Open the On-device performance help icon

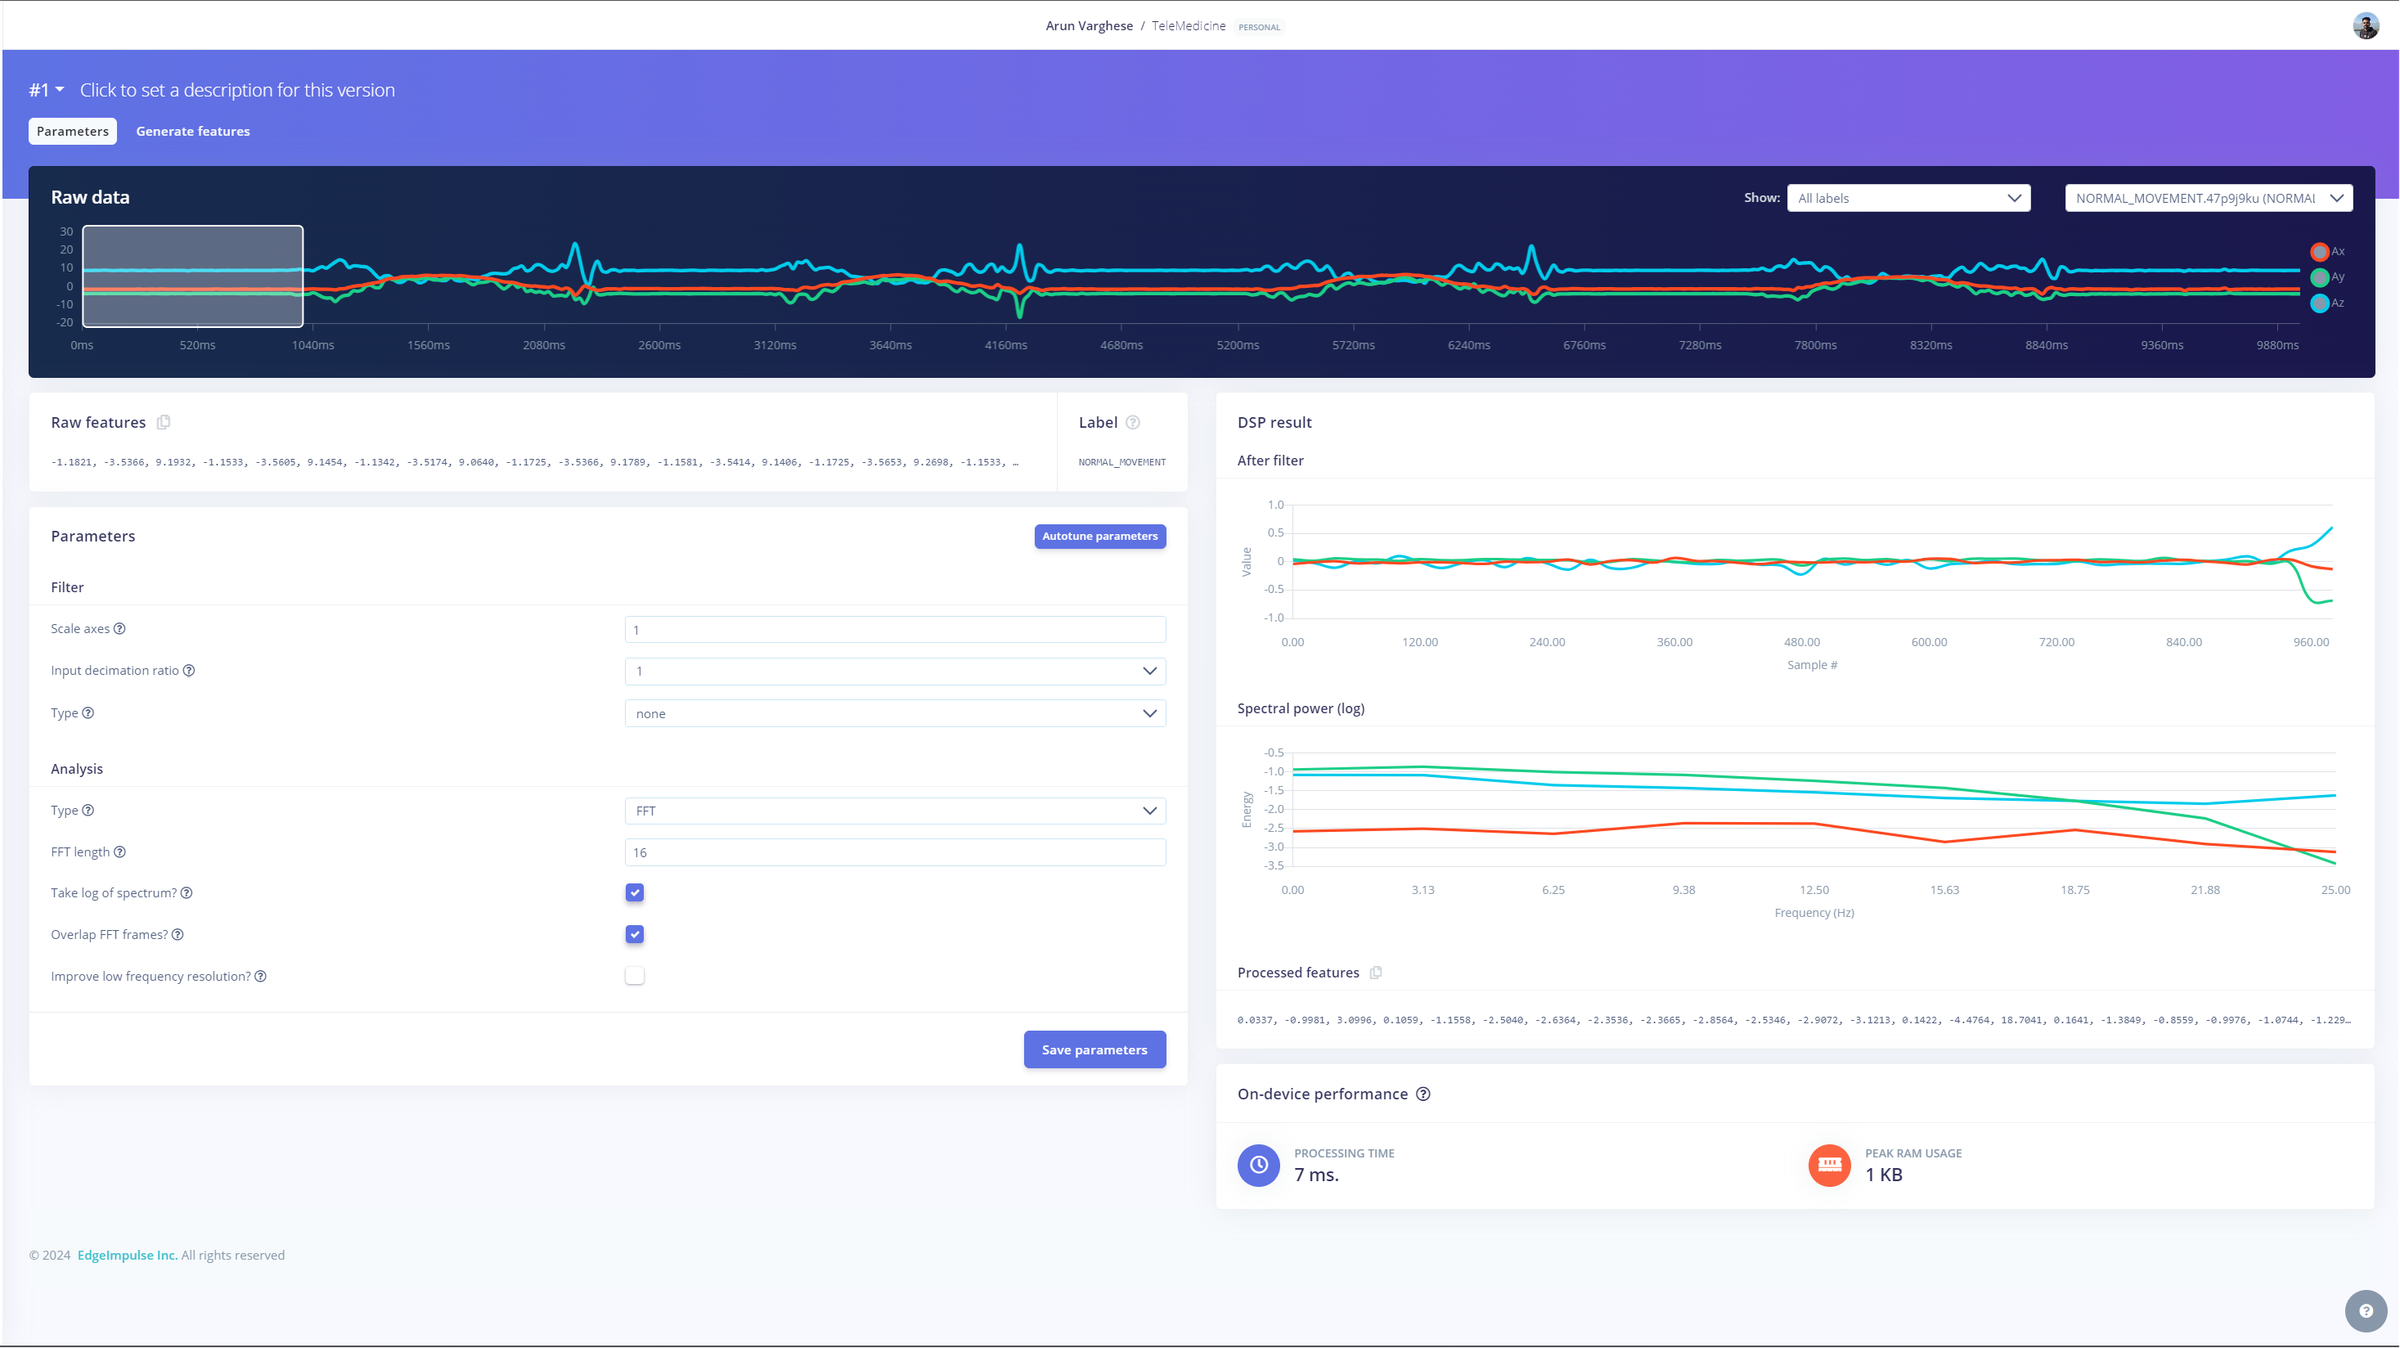[x=1423, y=1094]
